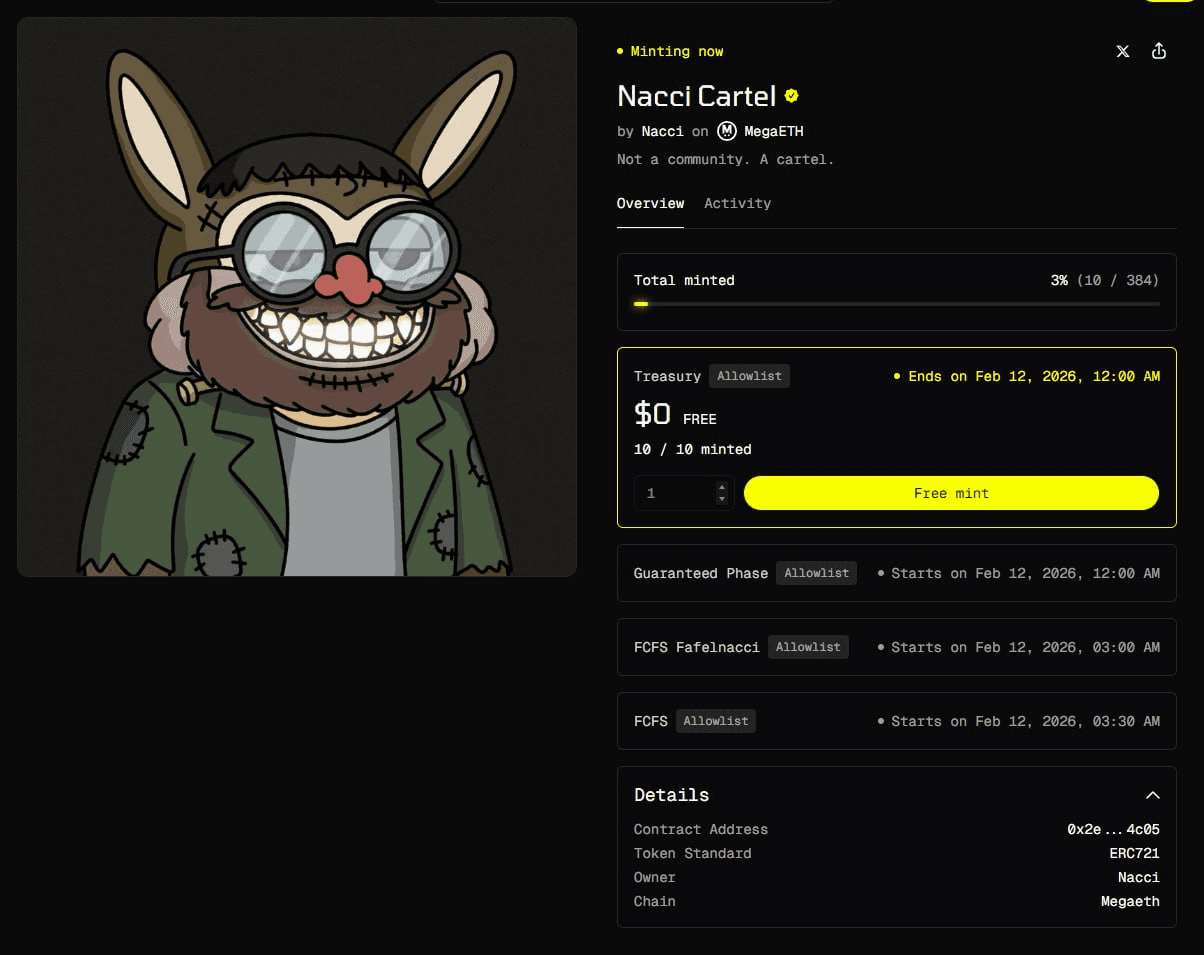Open the Nacci creator link
The image size is (1204, 955).
662,131
